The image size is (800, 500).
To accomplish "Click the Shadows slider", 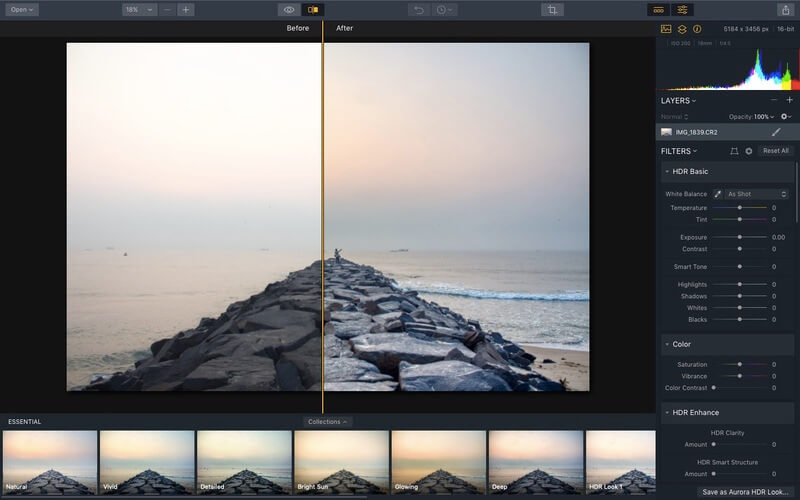I will pos(739,296).
